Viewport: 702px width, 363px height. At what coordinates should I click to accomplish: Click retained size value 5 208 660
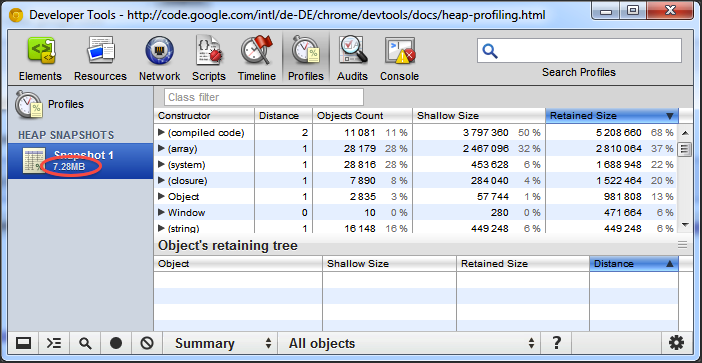(618, 132)
